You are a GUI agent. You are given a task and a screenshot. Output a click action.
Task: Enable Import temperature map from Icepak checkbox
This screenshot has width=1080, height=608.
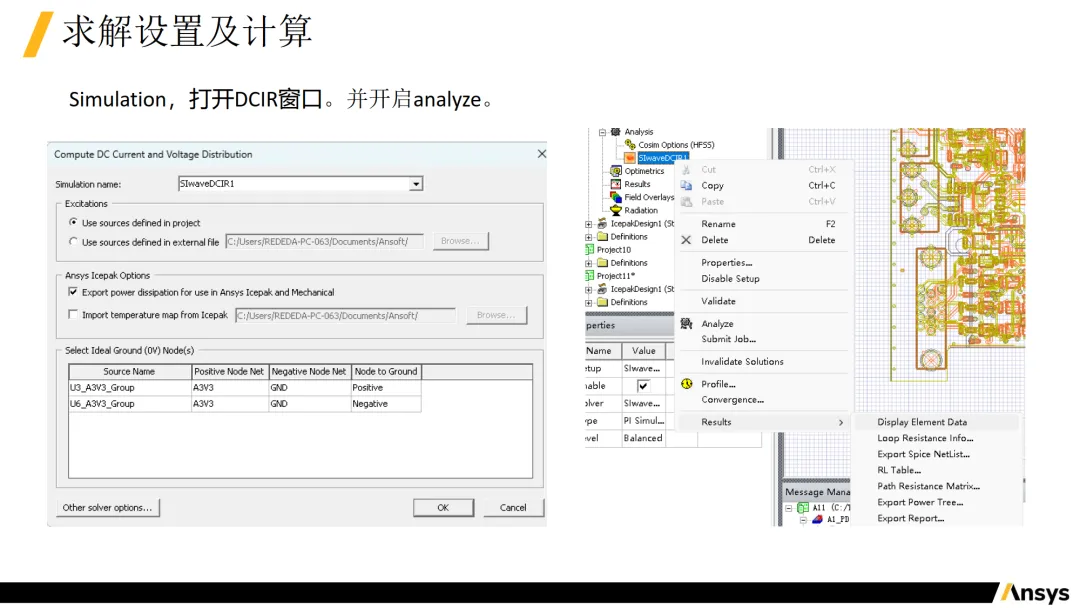(73, 315)
